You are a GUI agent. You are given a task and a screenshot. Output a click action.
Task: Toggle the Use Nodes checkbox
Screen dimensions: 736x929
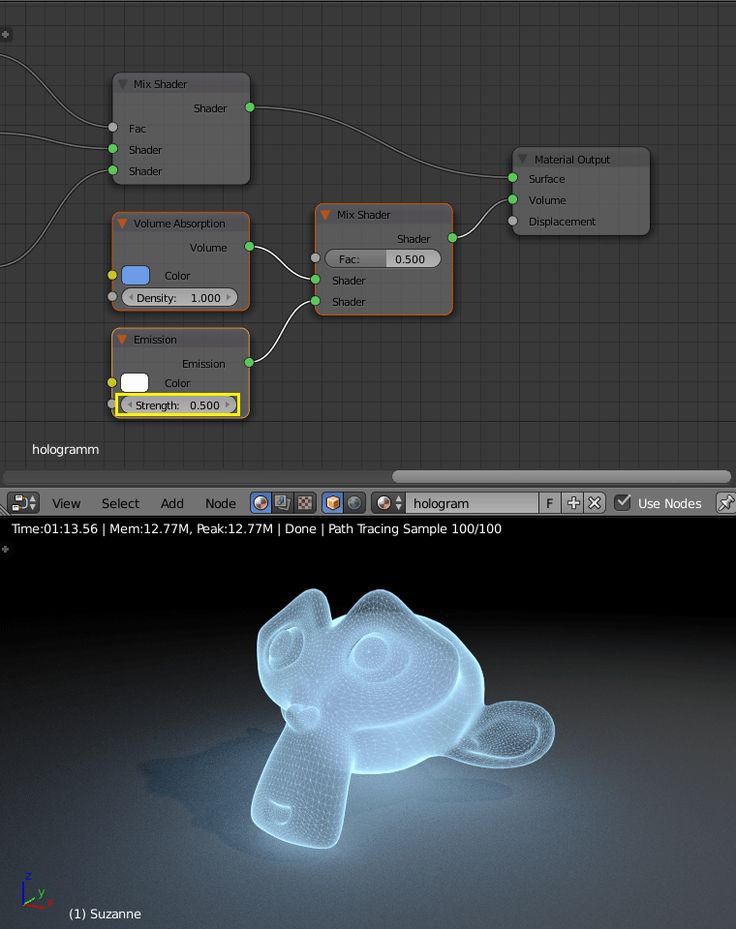click(622, 502)
